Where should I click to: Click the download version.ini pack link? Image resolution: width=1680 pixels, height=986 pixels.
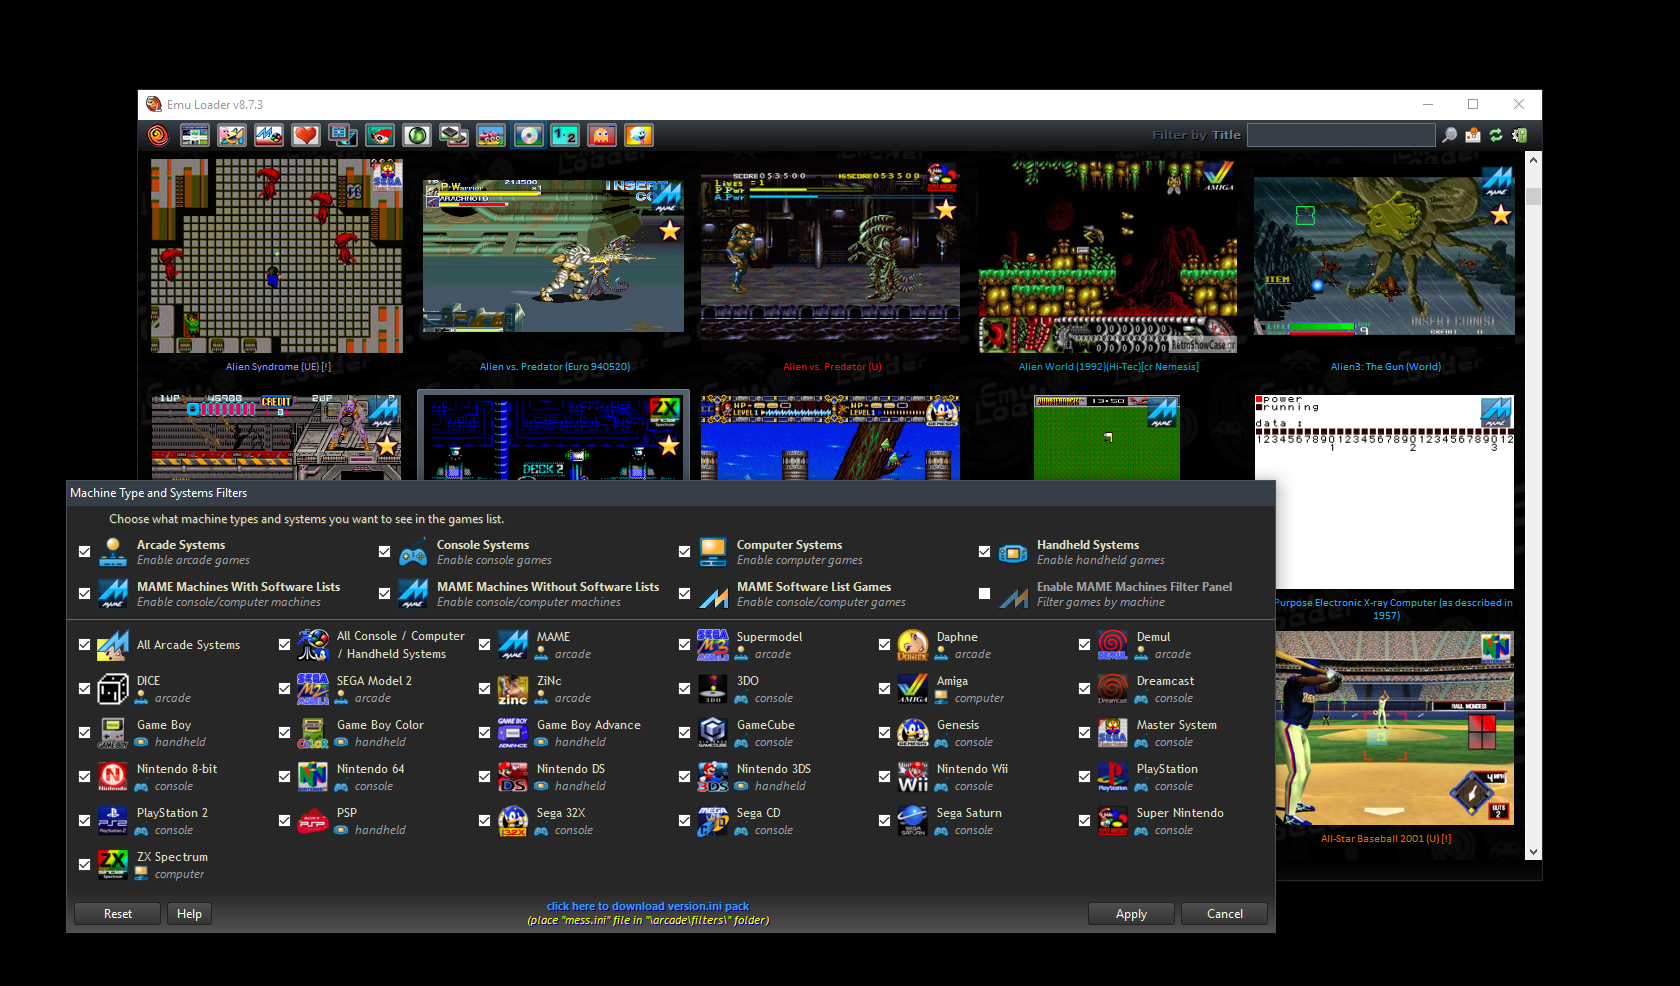coord(647,906)
